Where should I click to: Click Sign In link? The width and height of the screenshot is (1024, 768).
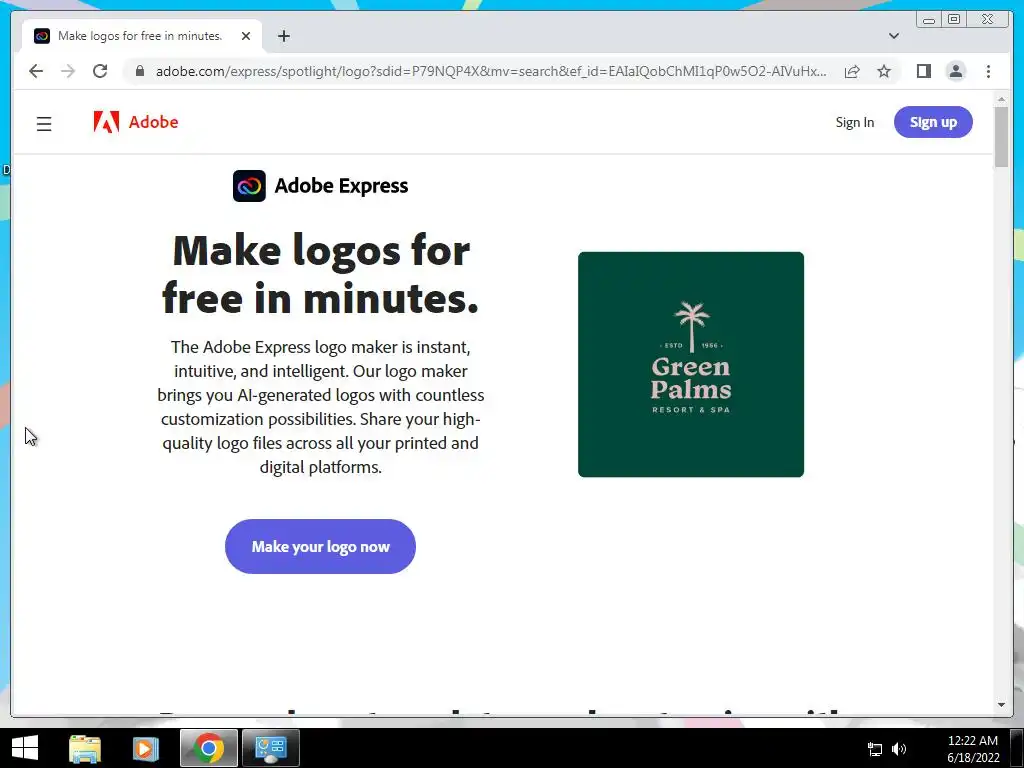[854, 122]
